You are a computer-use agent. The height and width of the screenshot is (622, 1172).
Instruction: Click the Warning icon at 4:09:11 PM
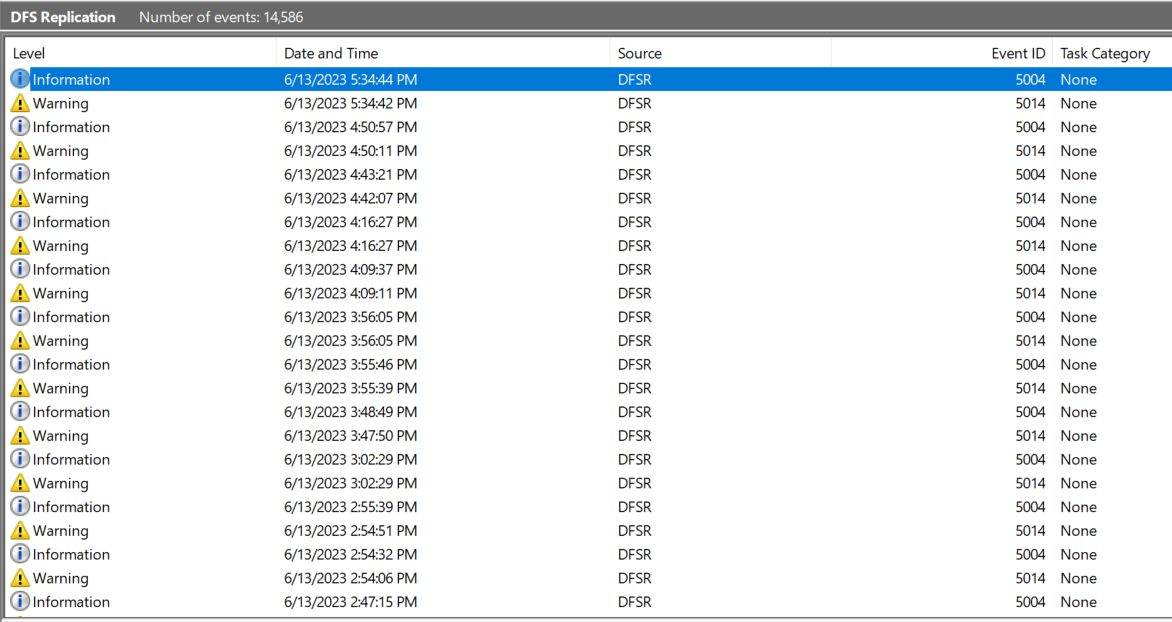pos(20,293)
